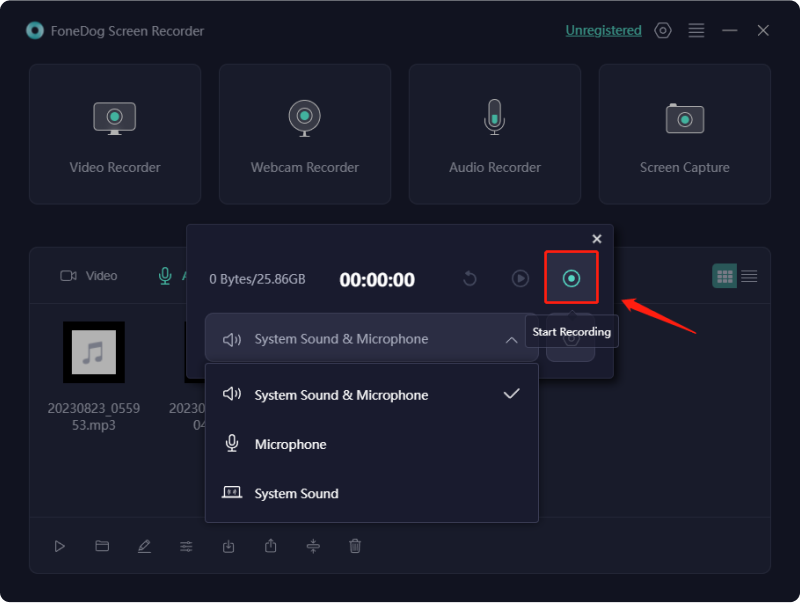
Task: Click the Unregistered link
Action: pyautogui.click(x=603, y=31)
